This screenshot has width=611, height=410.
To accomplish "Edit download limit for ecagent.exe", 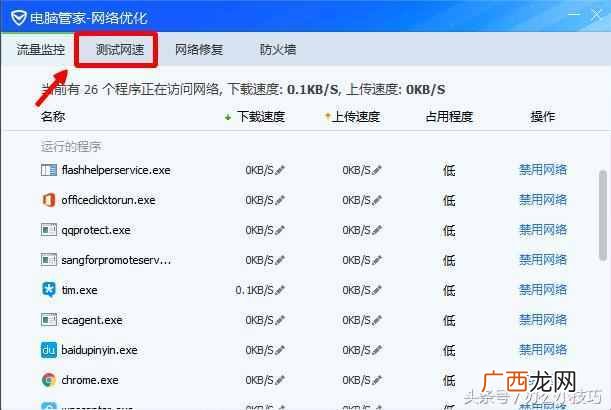I will [280, 320].
